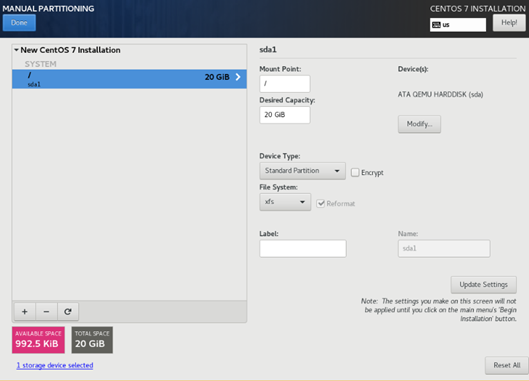Screen dimensions: 529x381
Task: Toggle the Encrypt checkbox
Action: 355,172
